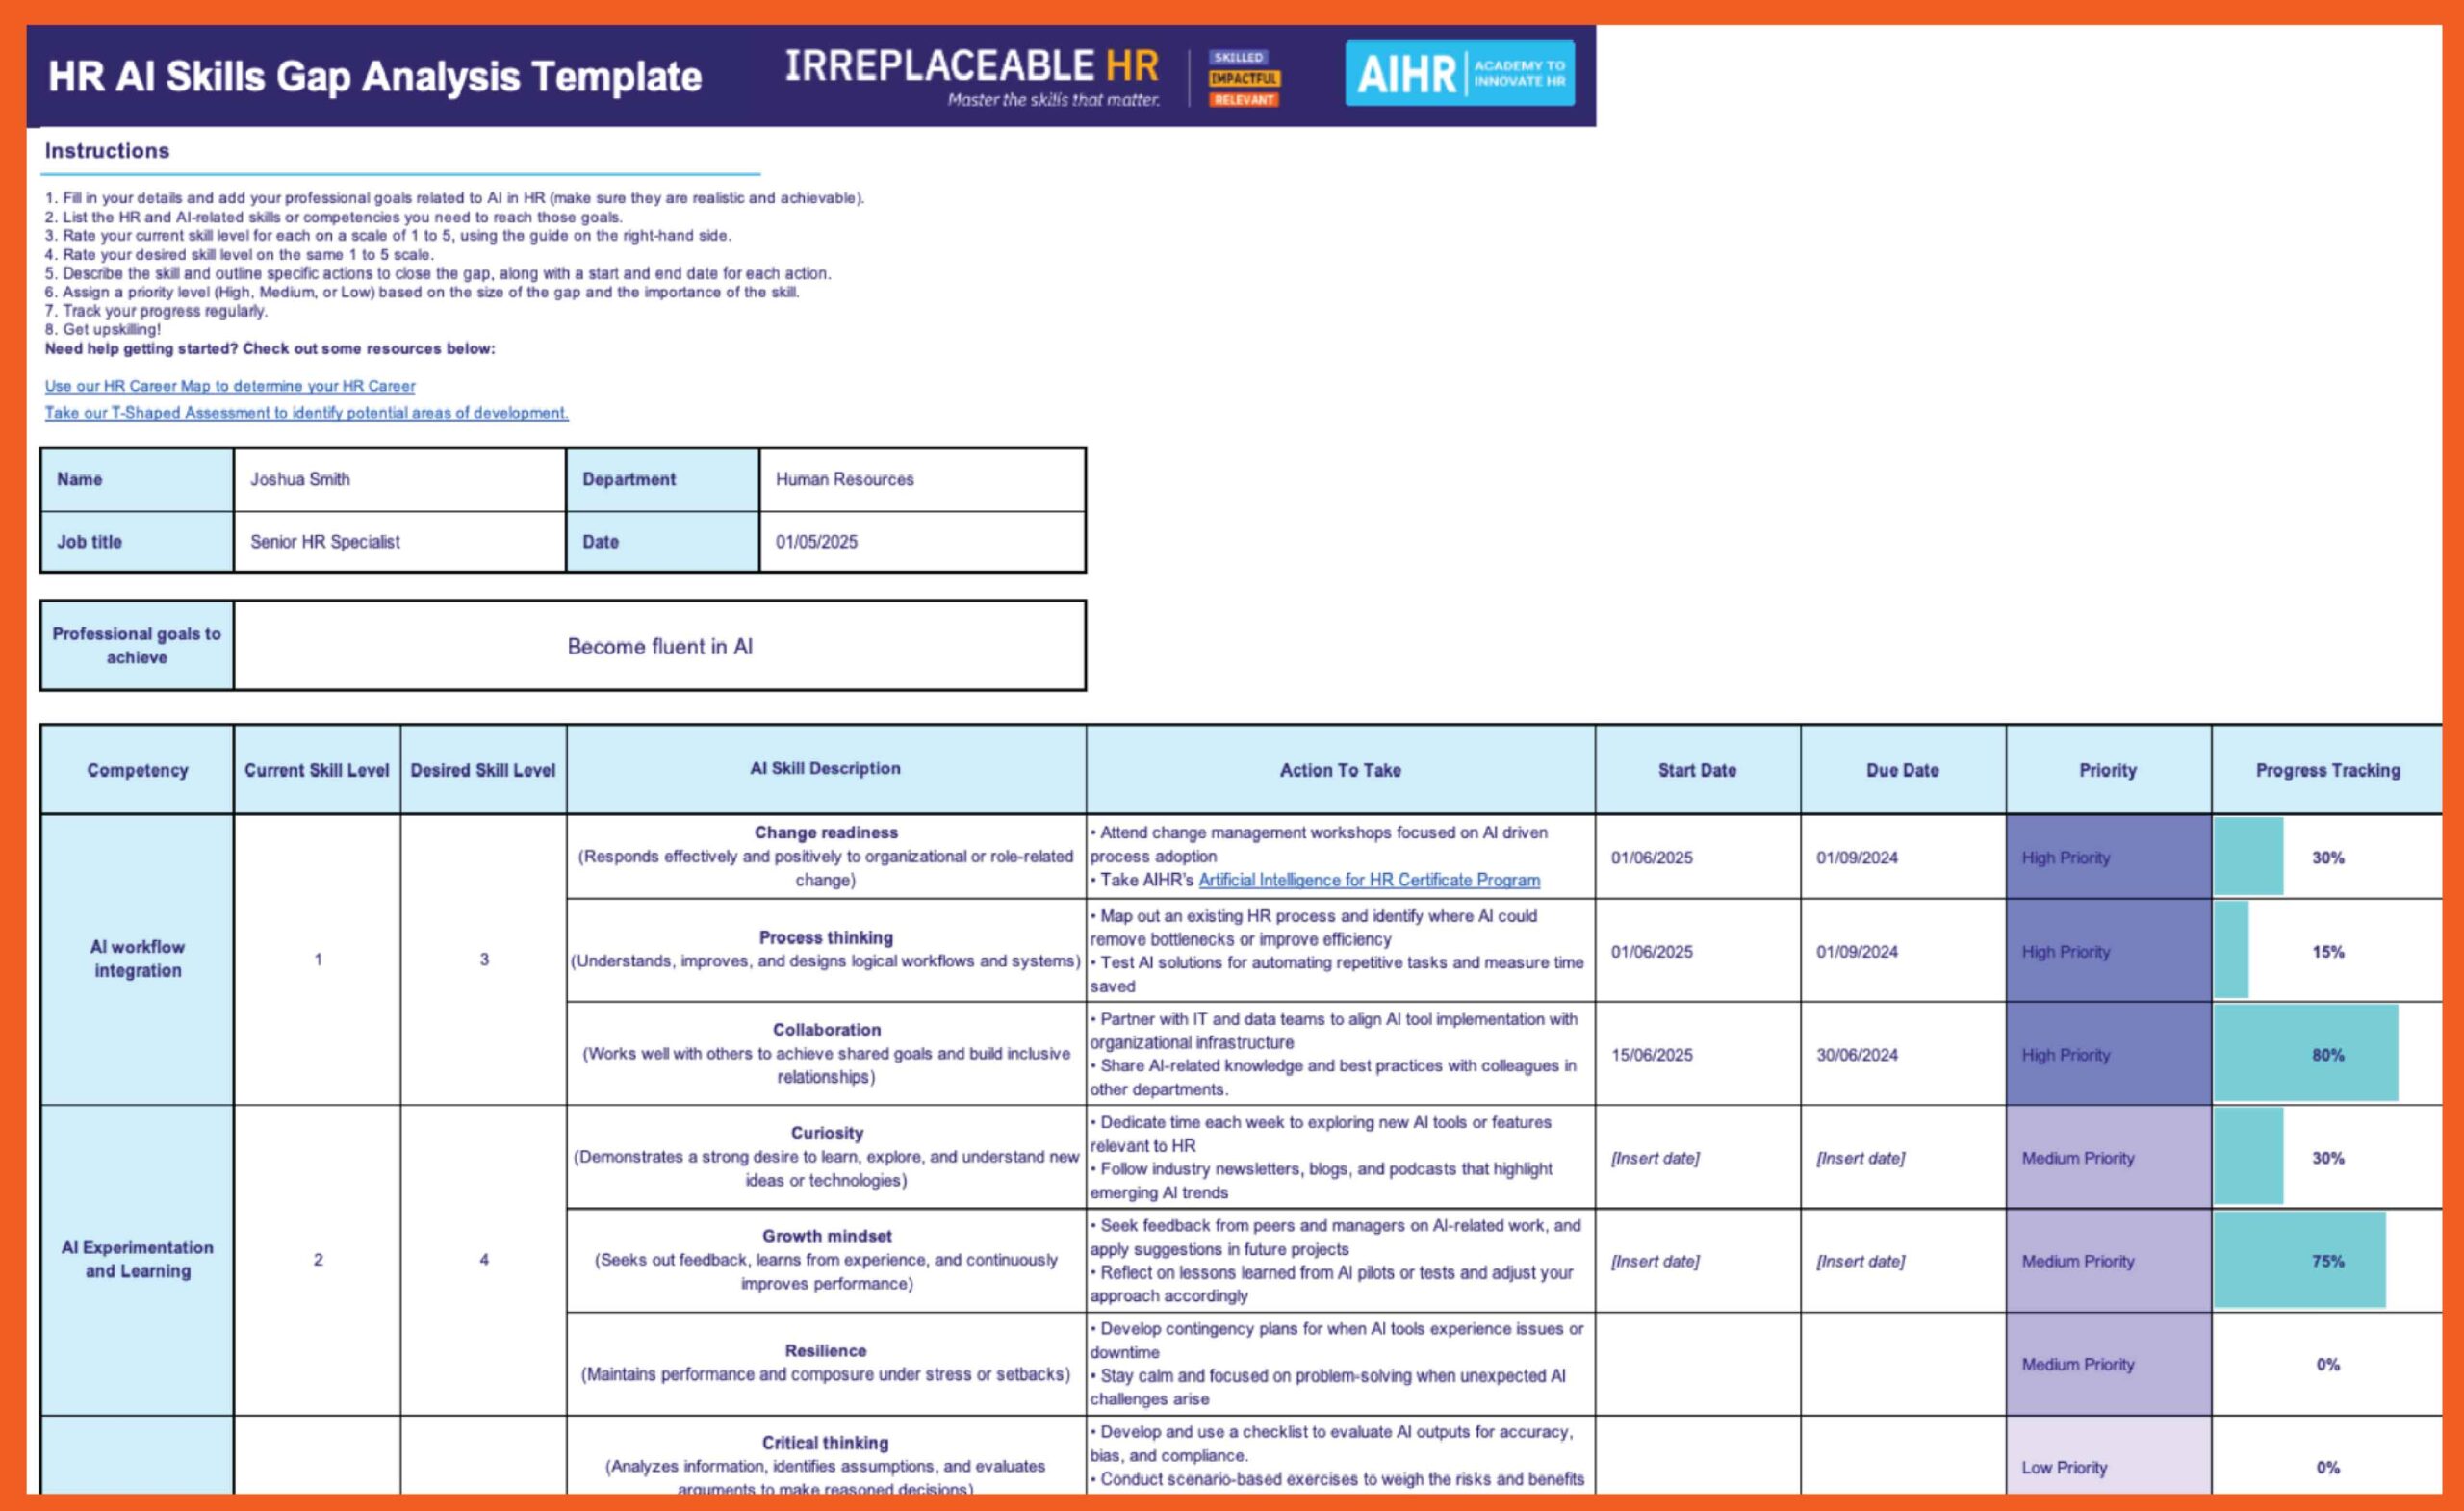Select desired skill level 4 cell
The width and height of the screenshot is (2464, 1511).
[x=483, y=1259]
